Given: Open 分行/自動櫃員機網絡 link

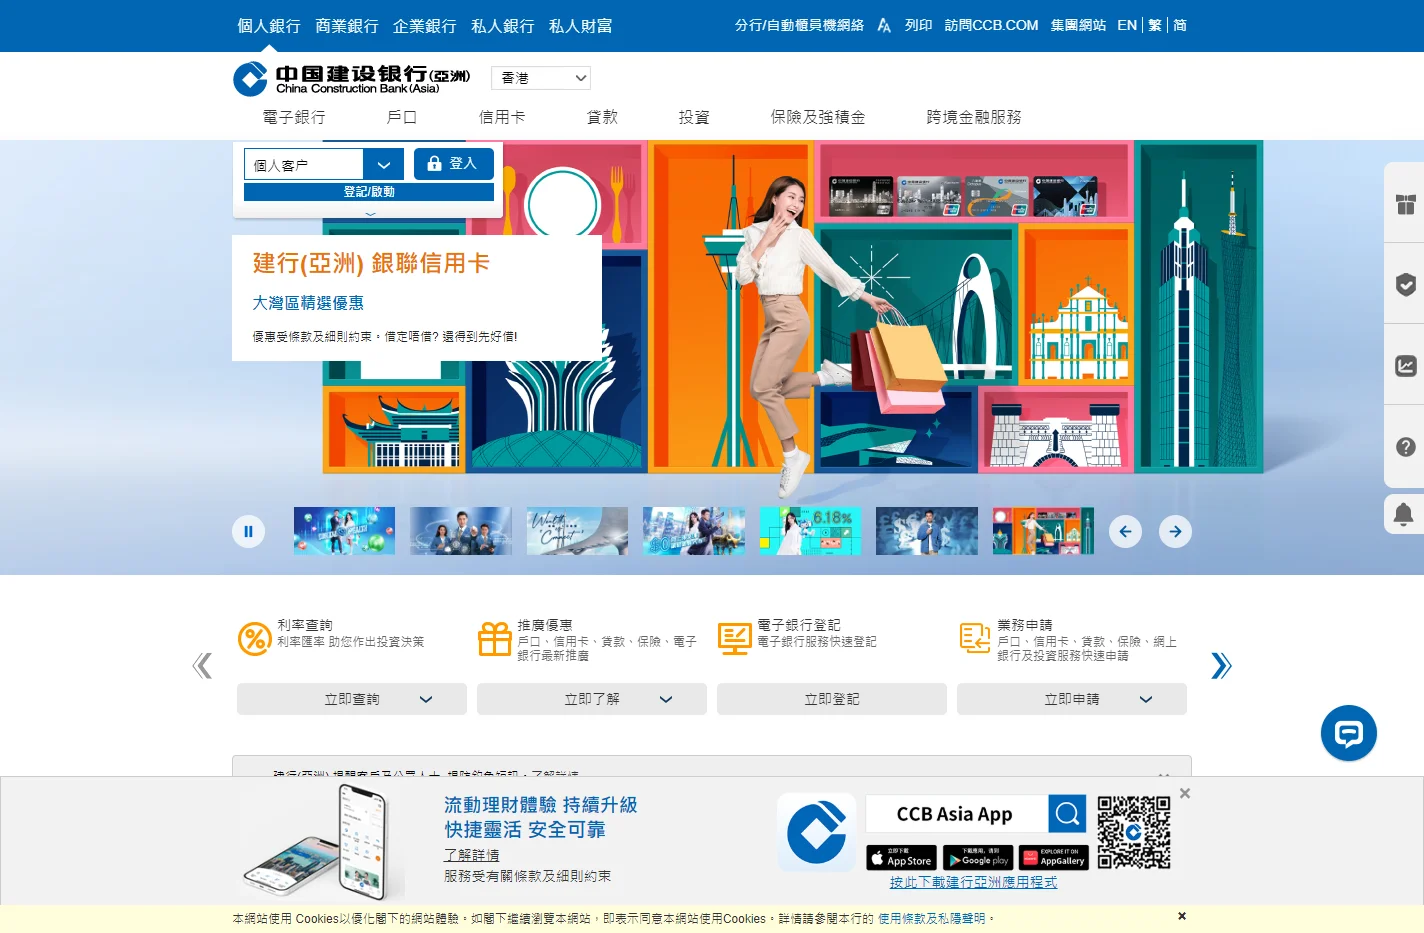Looking at the screenshot, I should coord(799,25).
